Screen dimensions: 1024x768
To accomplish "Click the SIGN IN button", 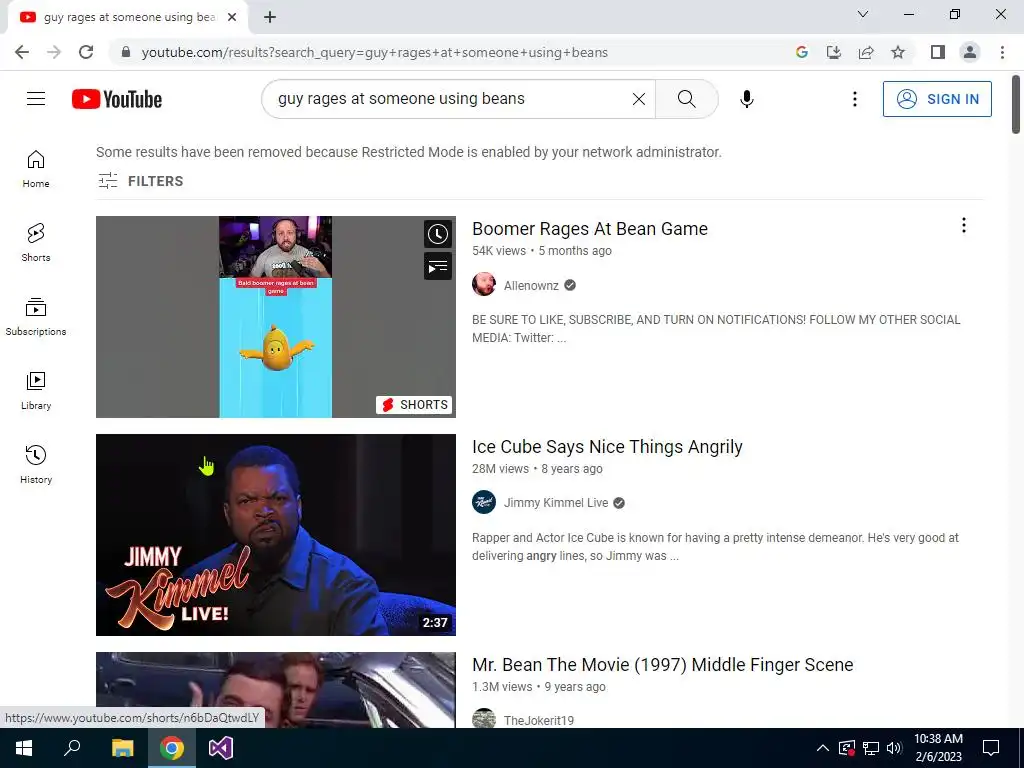I will click(937, 99).
